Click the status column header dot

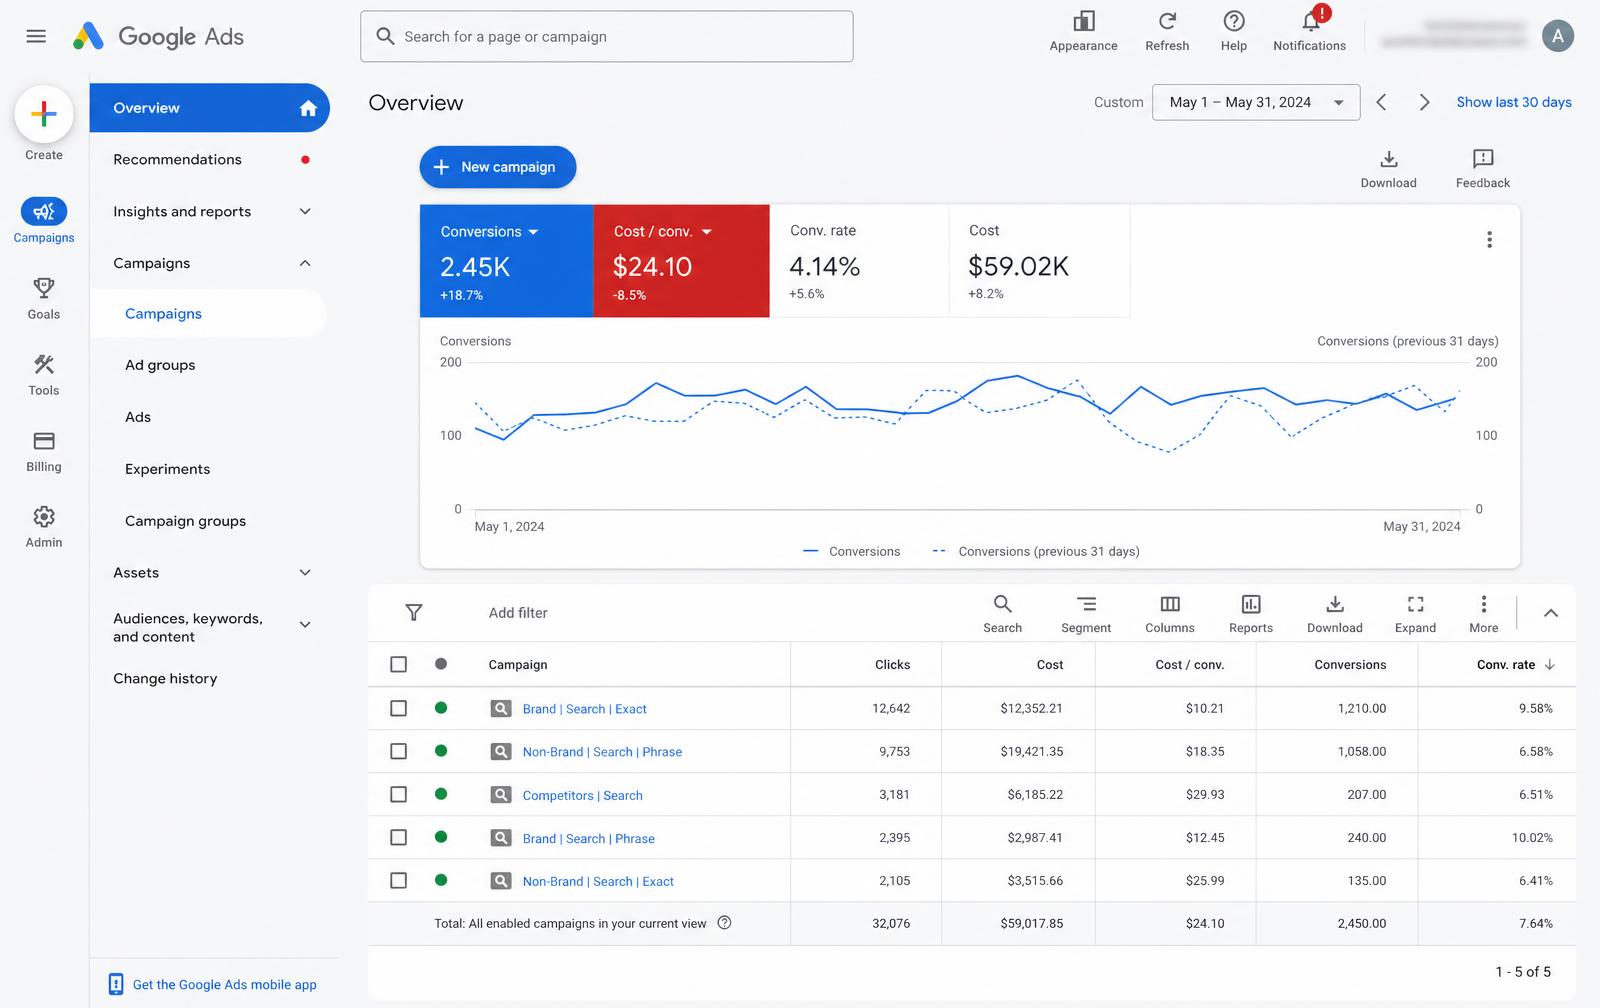point(441,664)
